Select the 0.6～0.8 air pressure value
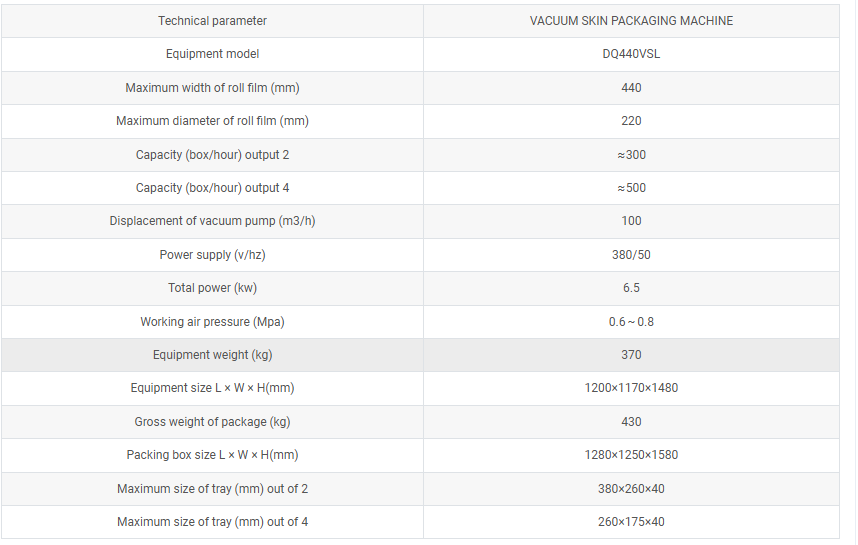 point(631,322)
